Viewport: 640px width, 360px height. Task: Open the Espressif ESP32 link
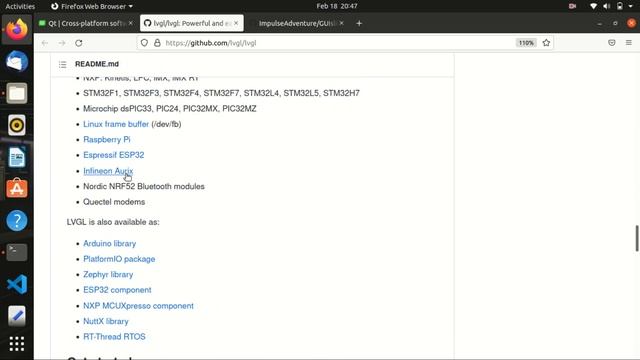pyautogui.click(x=113, y=155)
